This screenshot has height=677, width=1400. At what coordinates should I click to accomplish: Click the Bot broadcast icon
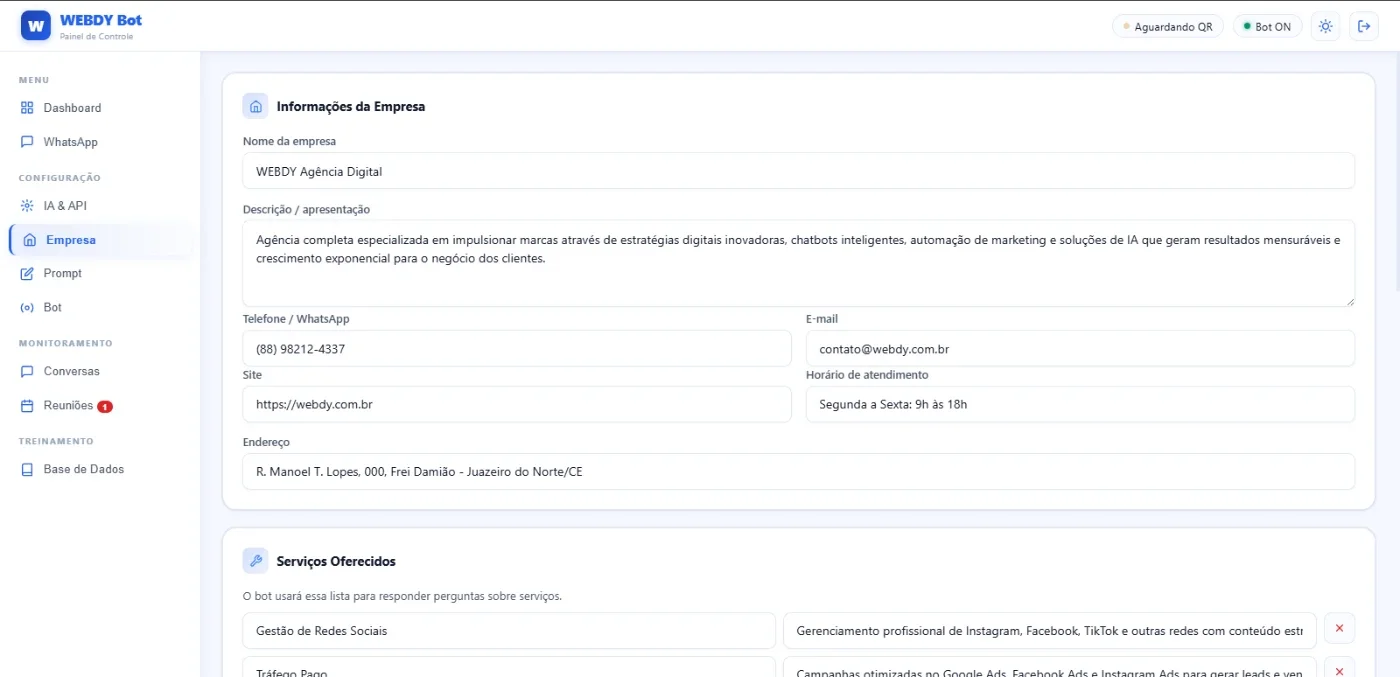pyautogui.click(x=28, y=308)
